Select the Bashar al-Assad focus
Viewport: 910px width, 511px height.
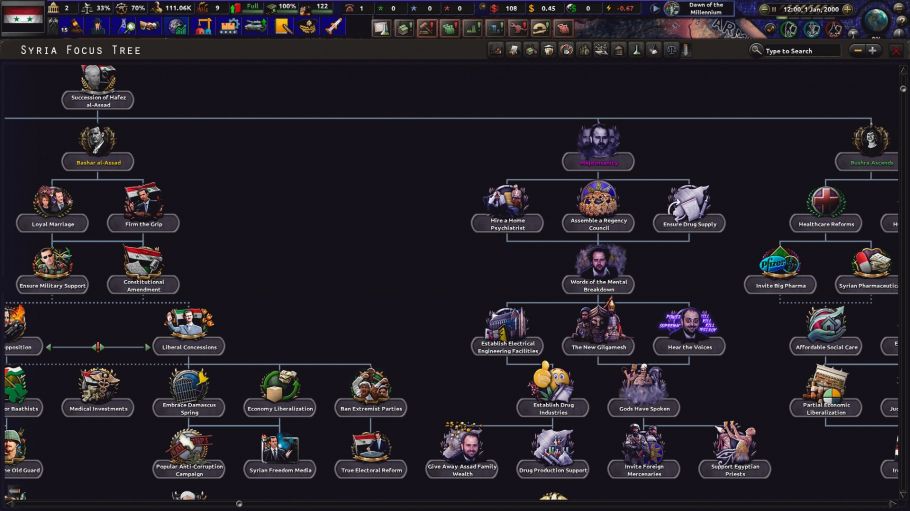pyautogui.click(x=98, y=162)
